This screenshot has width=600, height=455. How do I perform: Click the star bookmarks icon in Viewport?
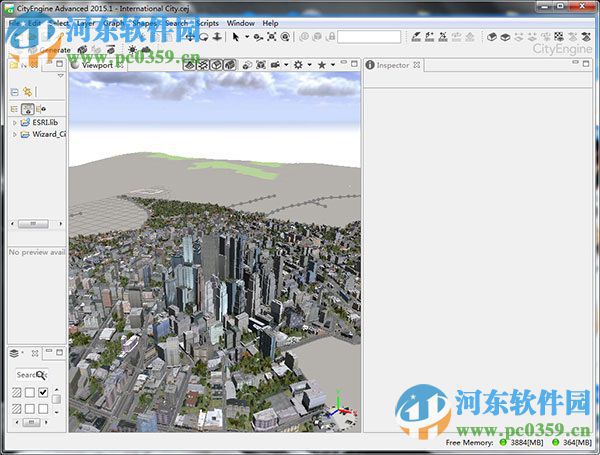click(322, 65)
